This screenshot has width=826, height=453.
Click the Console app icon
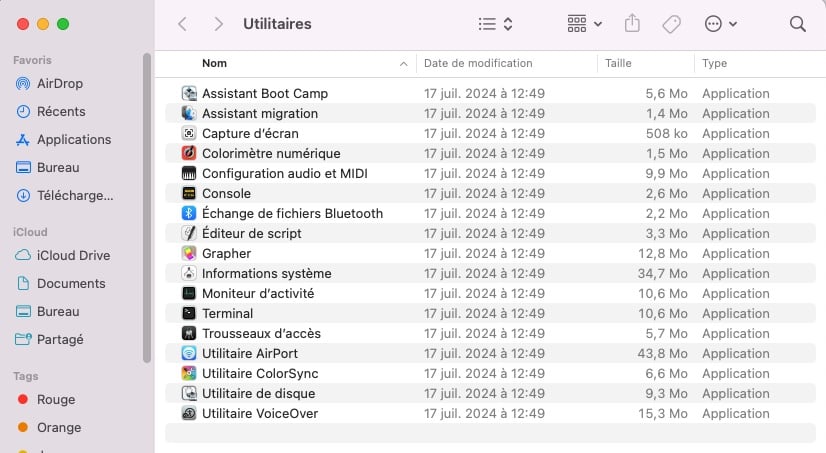(189, 193)
